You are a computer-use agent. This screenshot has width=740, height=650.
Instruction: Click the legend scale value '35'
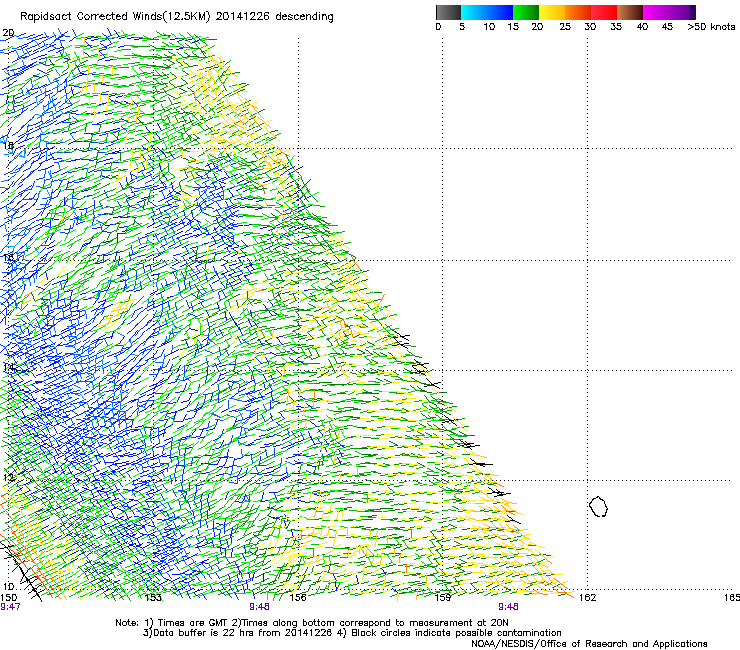click(x=616, y=27)
